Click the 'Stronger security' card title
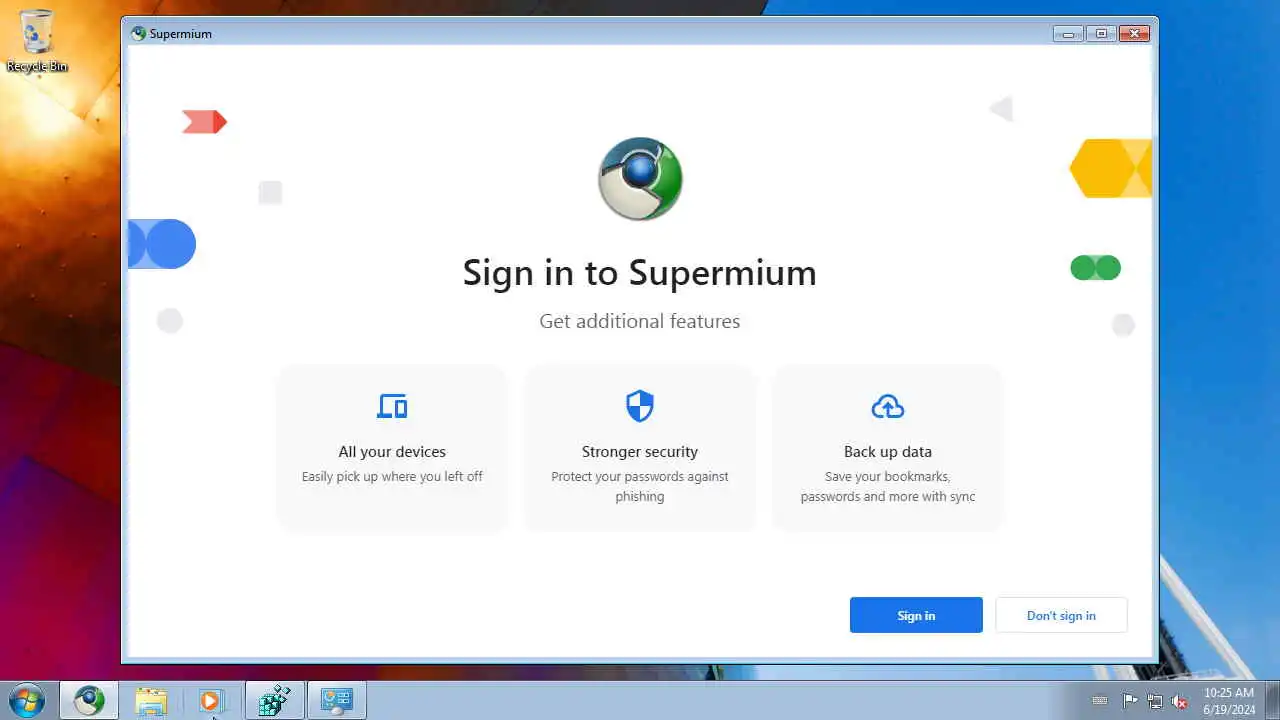Screen dimensions: 1280x720 [x=640, y=452]
